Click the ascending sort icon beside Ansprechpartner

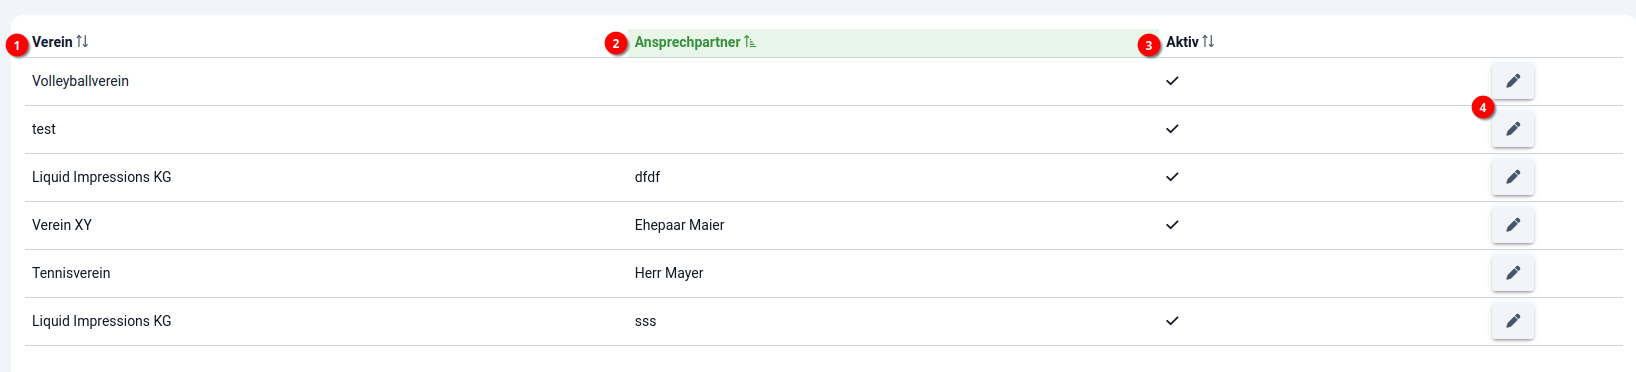click(750, 41)
